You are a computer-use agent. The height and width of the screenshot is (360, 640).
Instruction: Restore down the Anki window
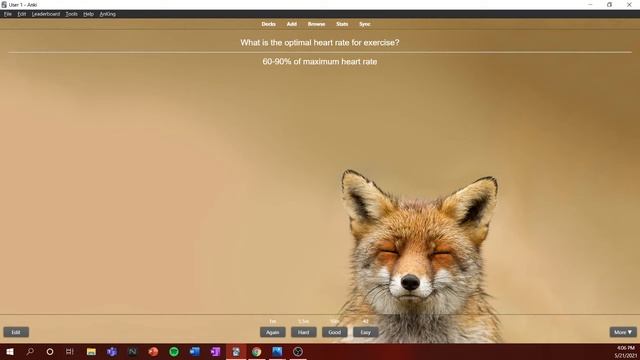point(609,4)
